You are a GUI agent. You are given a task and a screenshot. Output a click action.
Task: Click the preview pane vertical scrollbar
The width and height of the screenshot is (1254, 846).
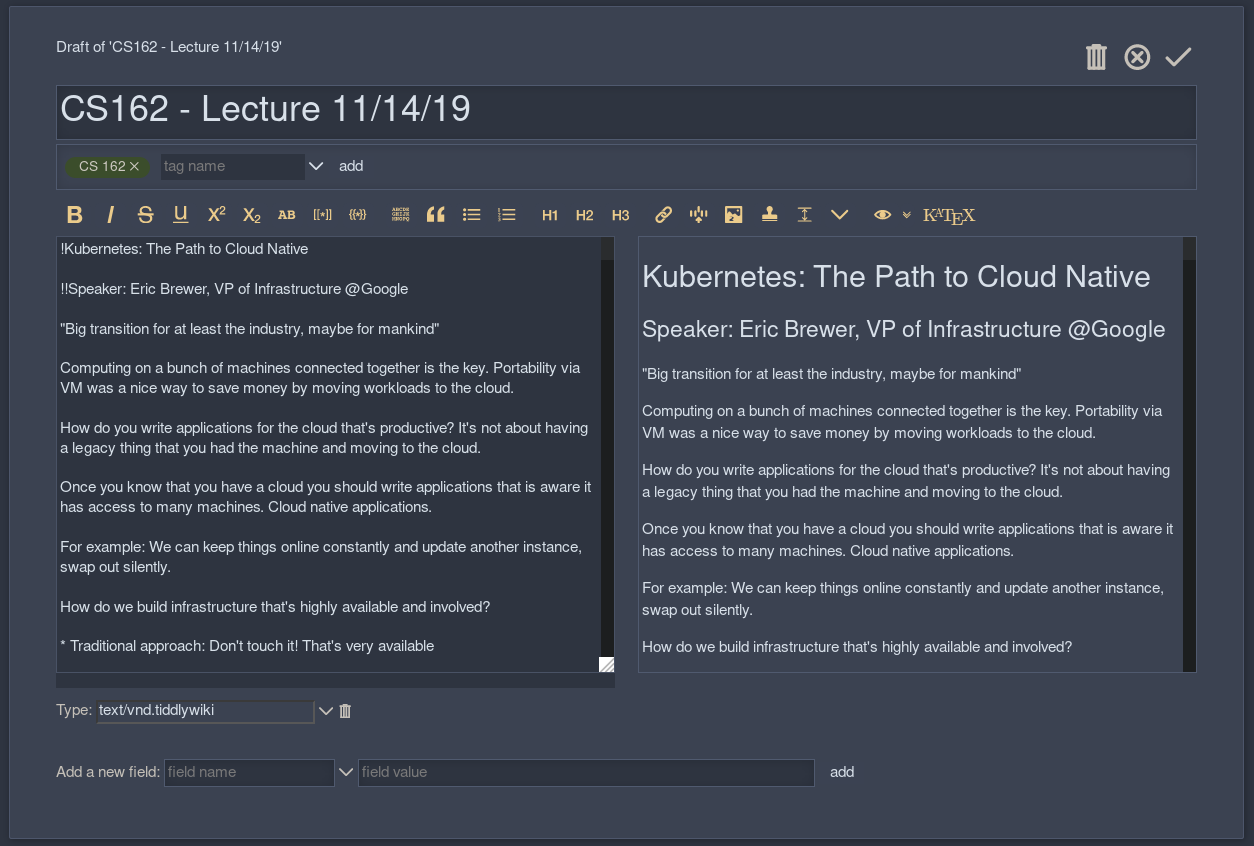(x=1189, y=455)
